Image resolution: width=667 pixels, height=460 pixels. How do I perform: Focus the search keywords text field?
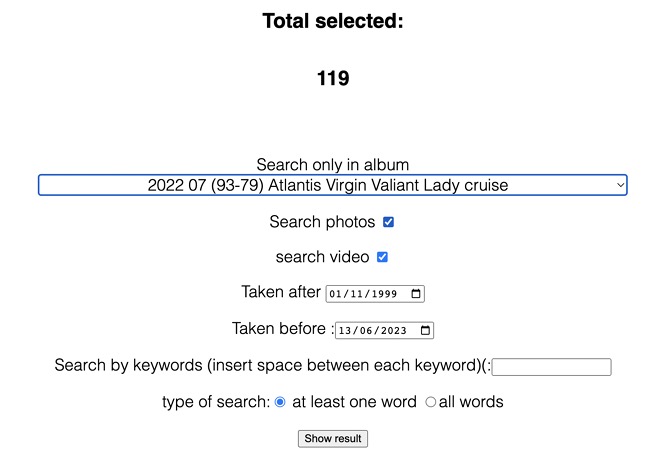(x=551, y=367)
